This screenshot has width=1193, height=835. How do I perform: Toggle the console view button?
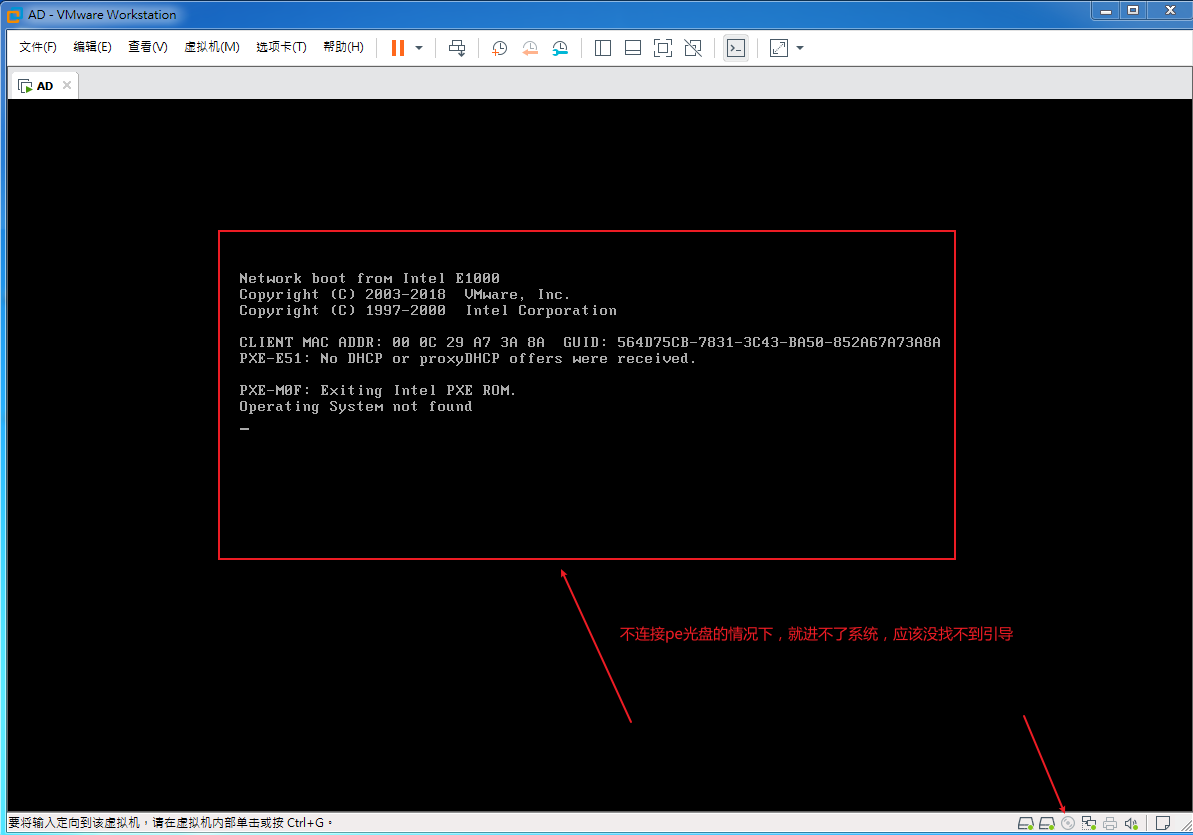point(736,48)
